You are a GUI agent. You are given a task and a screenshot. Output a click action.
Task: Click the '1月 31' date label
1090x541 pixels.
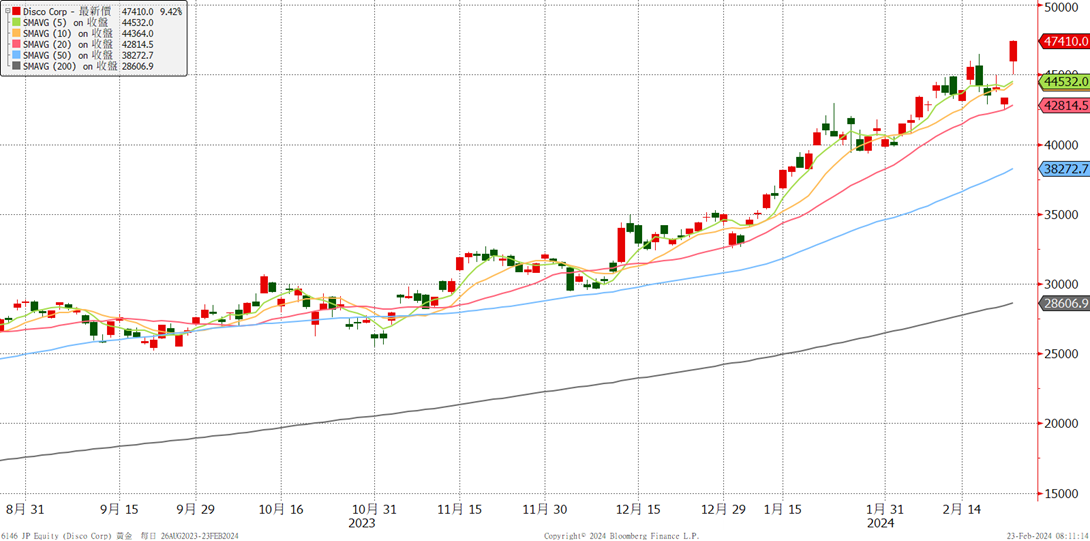[886, 510]
